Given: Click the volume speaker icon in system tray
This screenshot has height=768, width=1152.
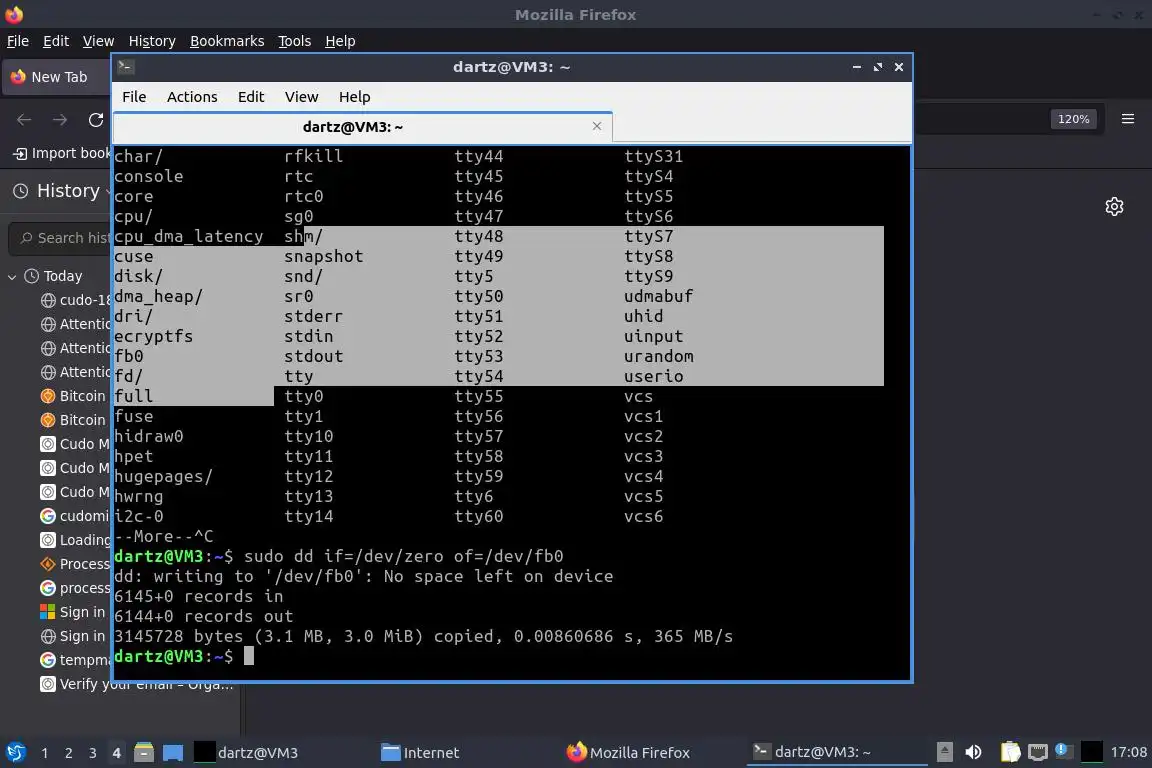Looking at the screenshot, I should click(x=973, y=752).
